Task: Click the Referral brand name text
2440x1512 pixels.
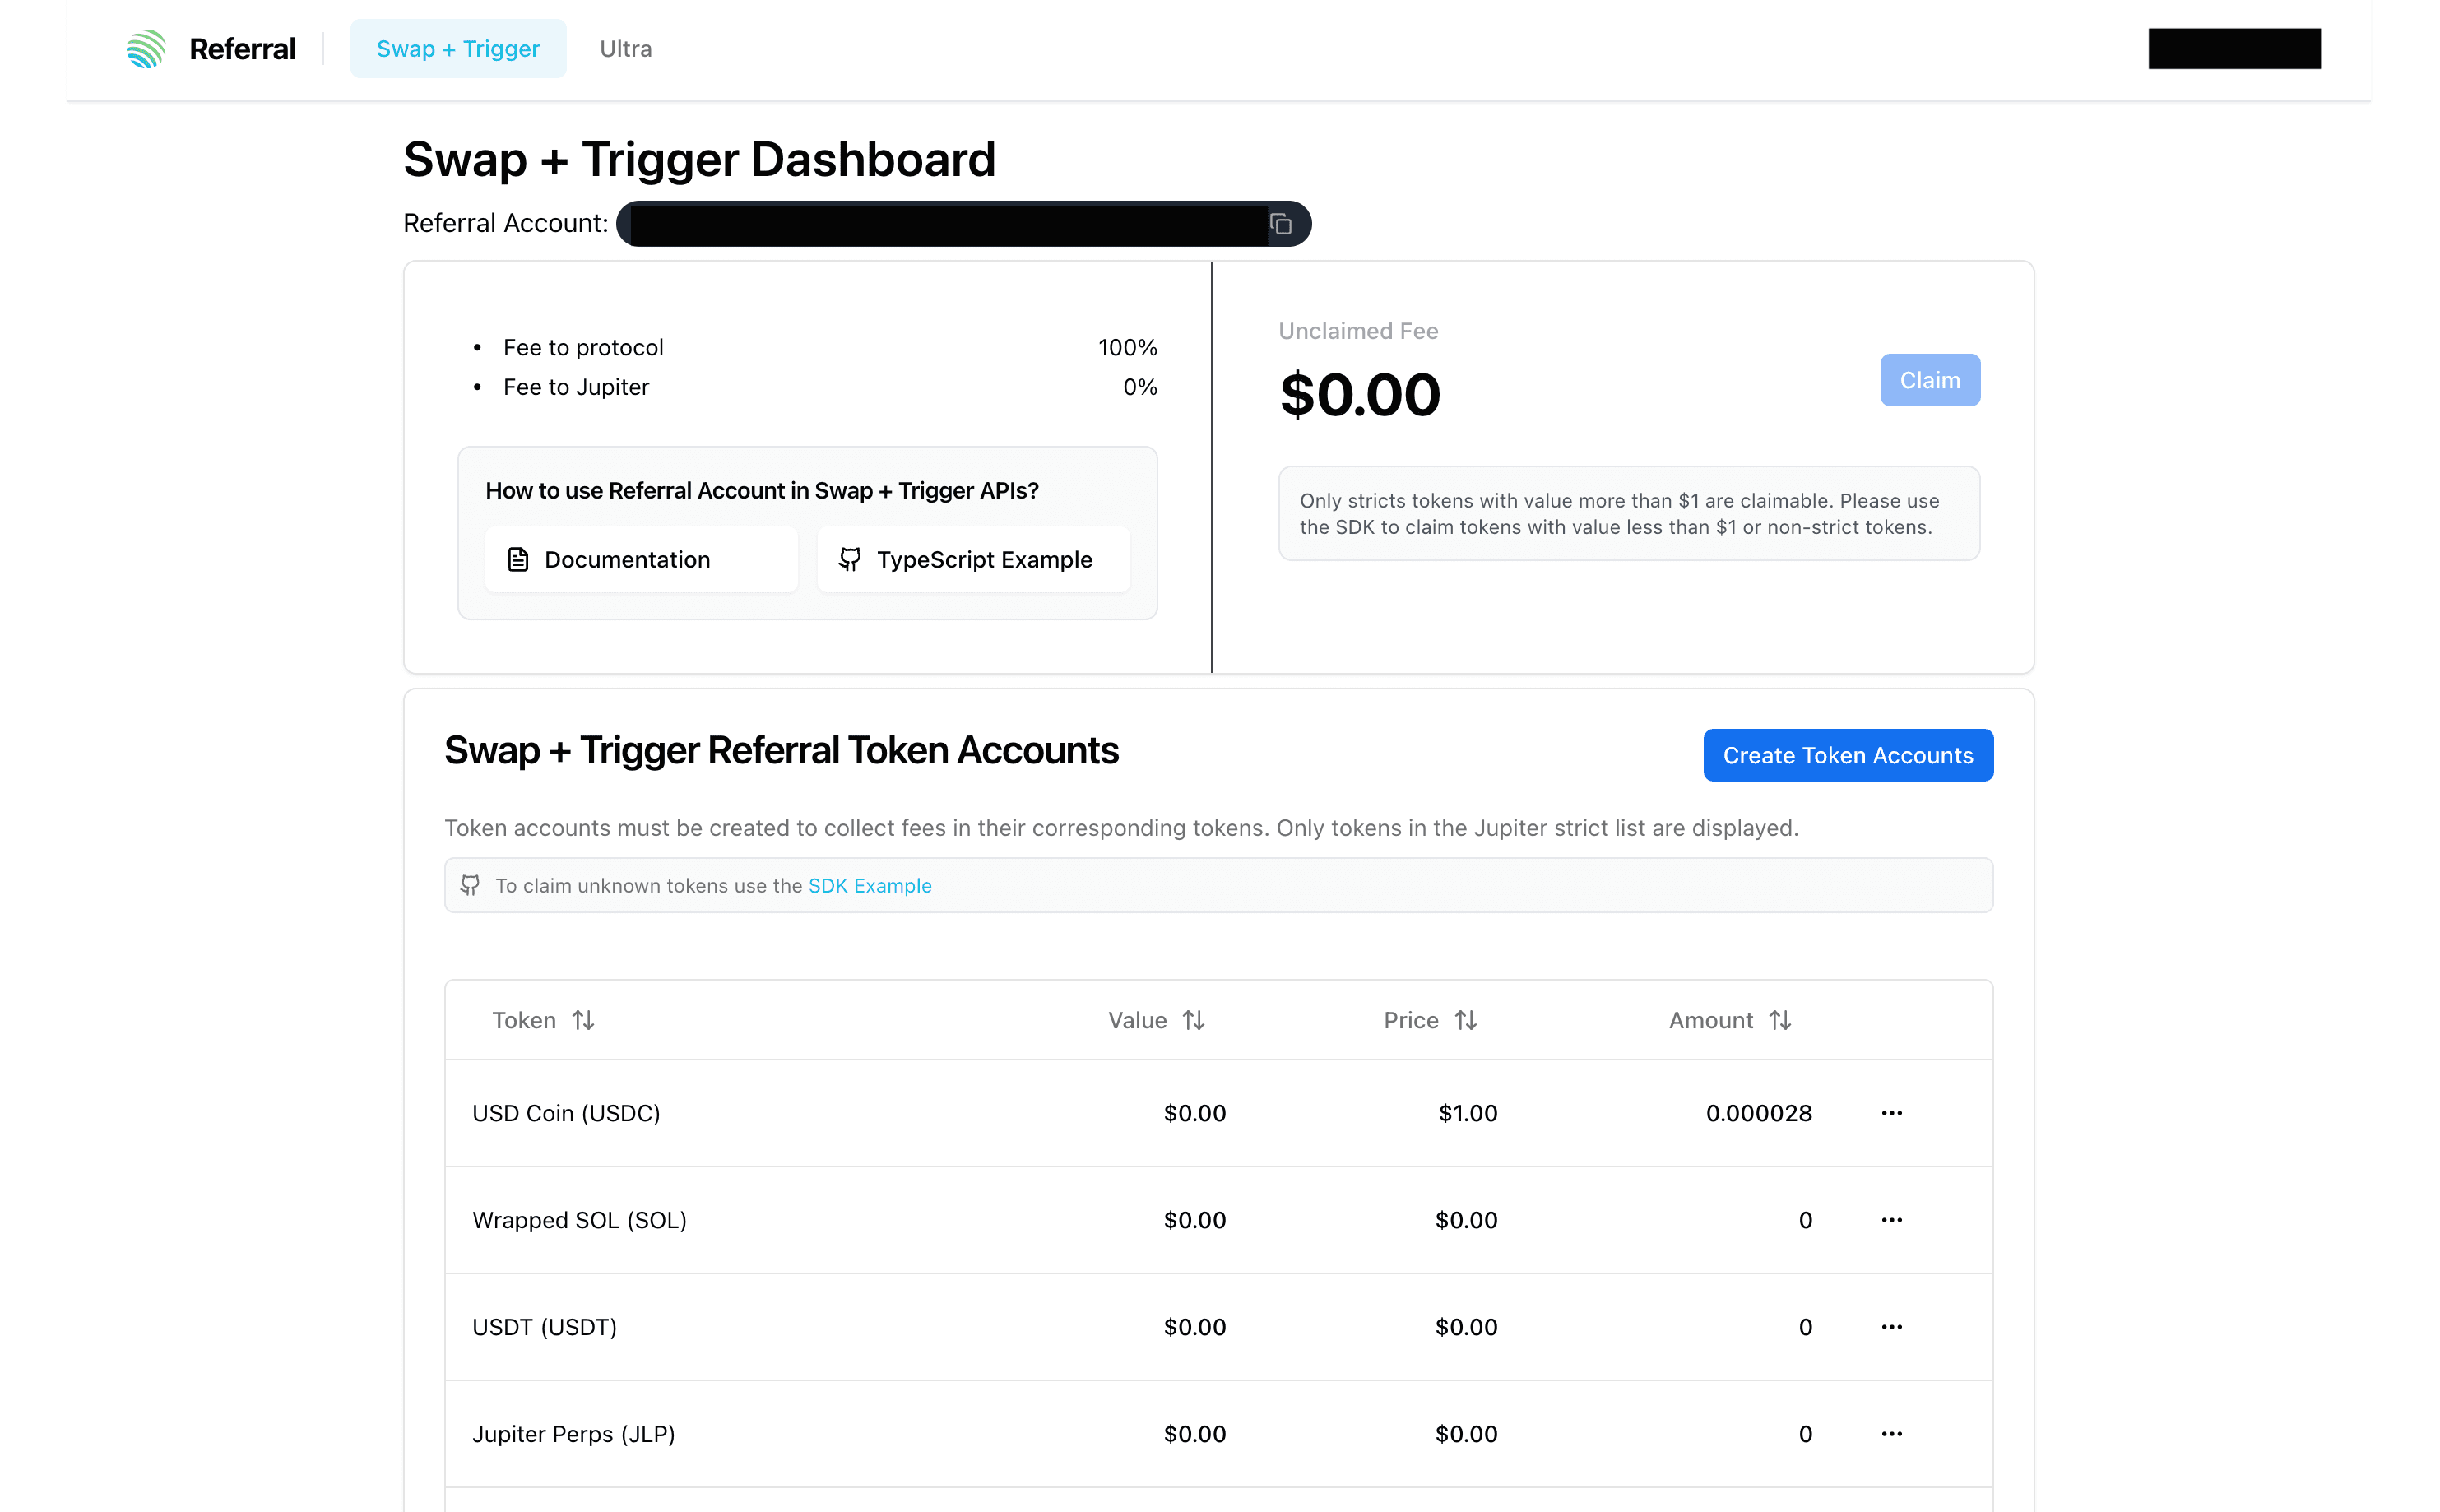Action: tap(242, 49)
